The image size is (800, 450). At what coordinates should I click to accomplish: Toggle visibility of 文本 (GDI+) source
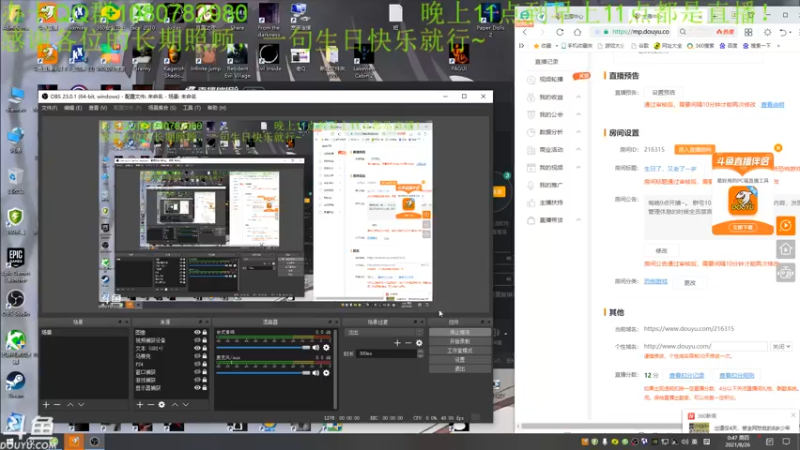click(x=197, y=348)
